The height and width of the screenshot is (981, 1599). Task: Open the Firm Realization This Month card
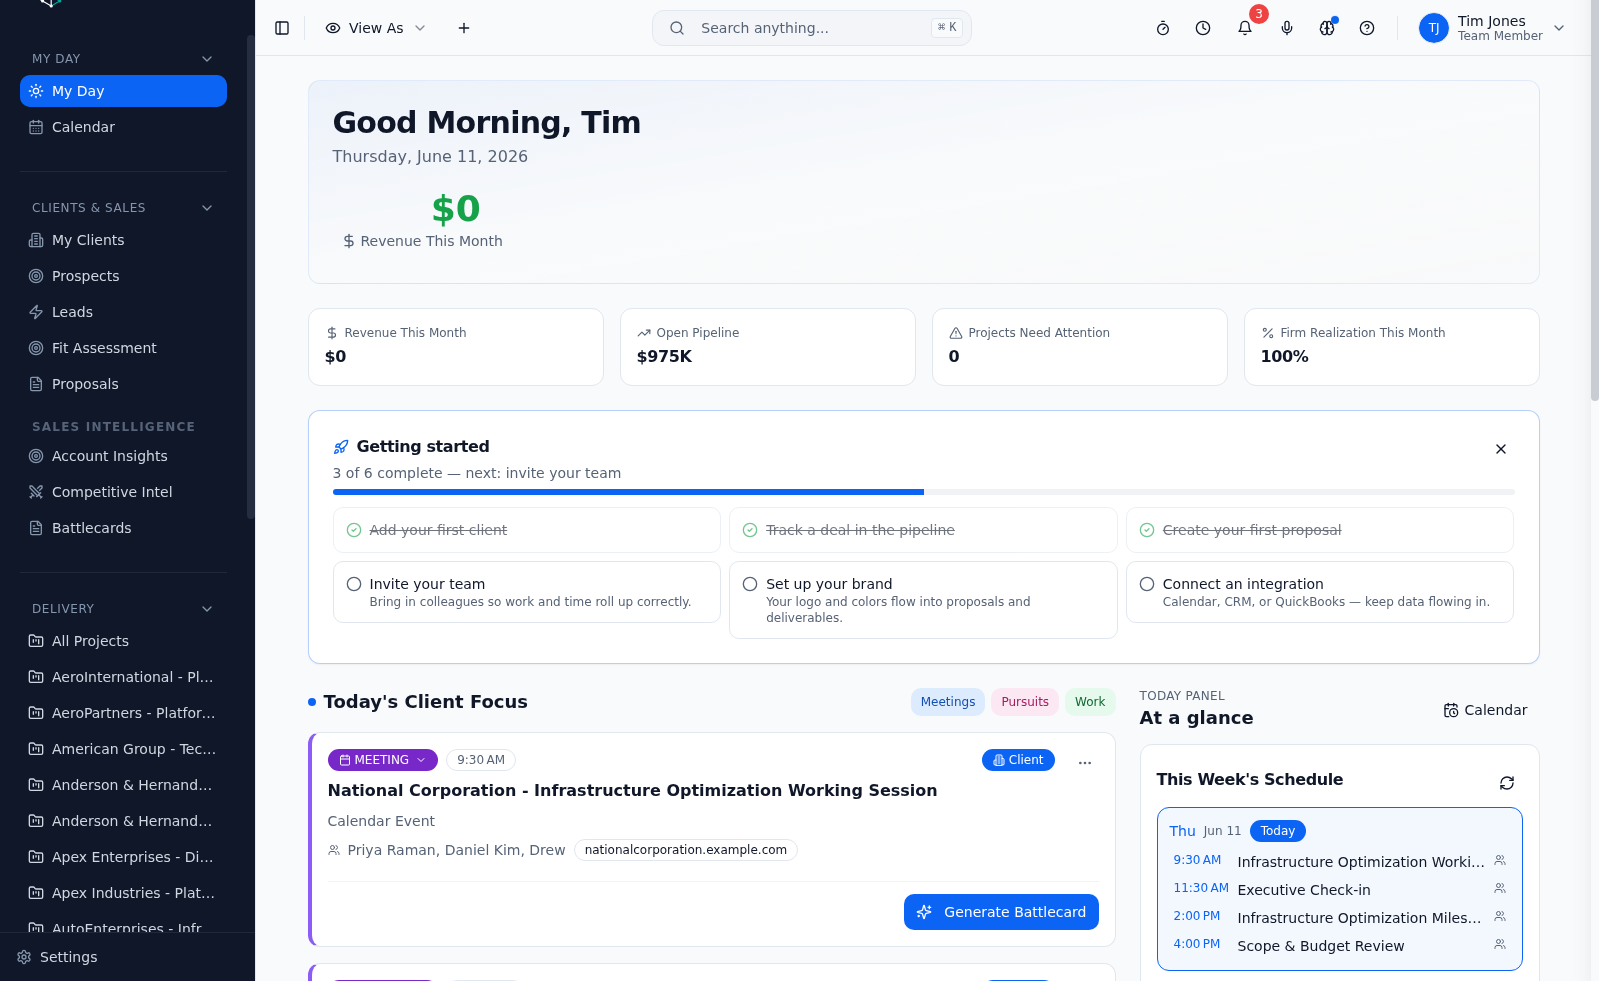pyautogui.click(x=1391, y=347)
